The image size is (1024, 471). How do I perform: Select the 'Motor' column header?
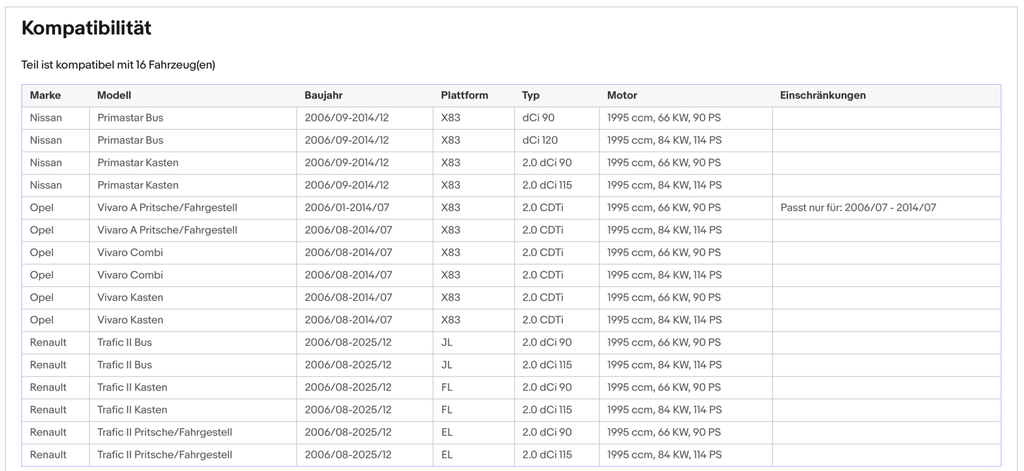[x=622, y=95]
